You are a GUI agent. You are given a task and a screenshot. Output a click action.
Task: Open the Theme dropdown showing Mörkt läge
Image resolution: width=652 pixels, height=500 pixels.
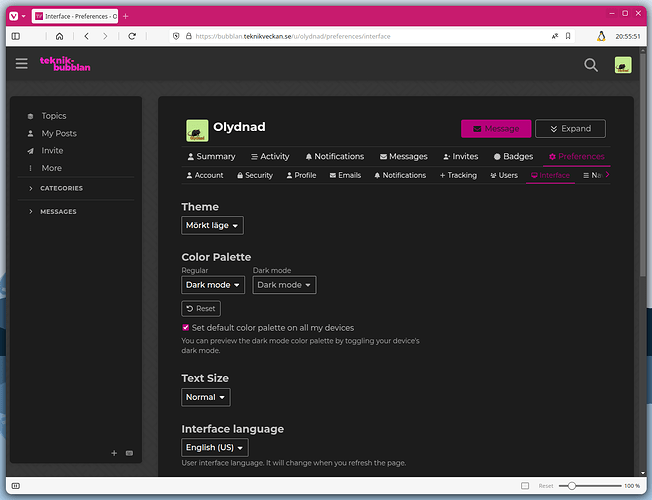212,225
